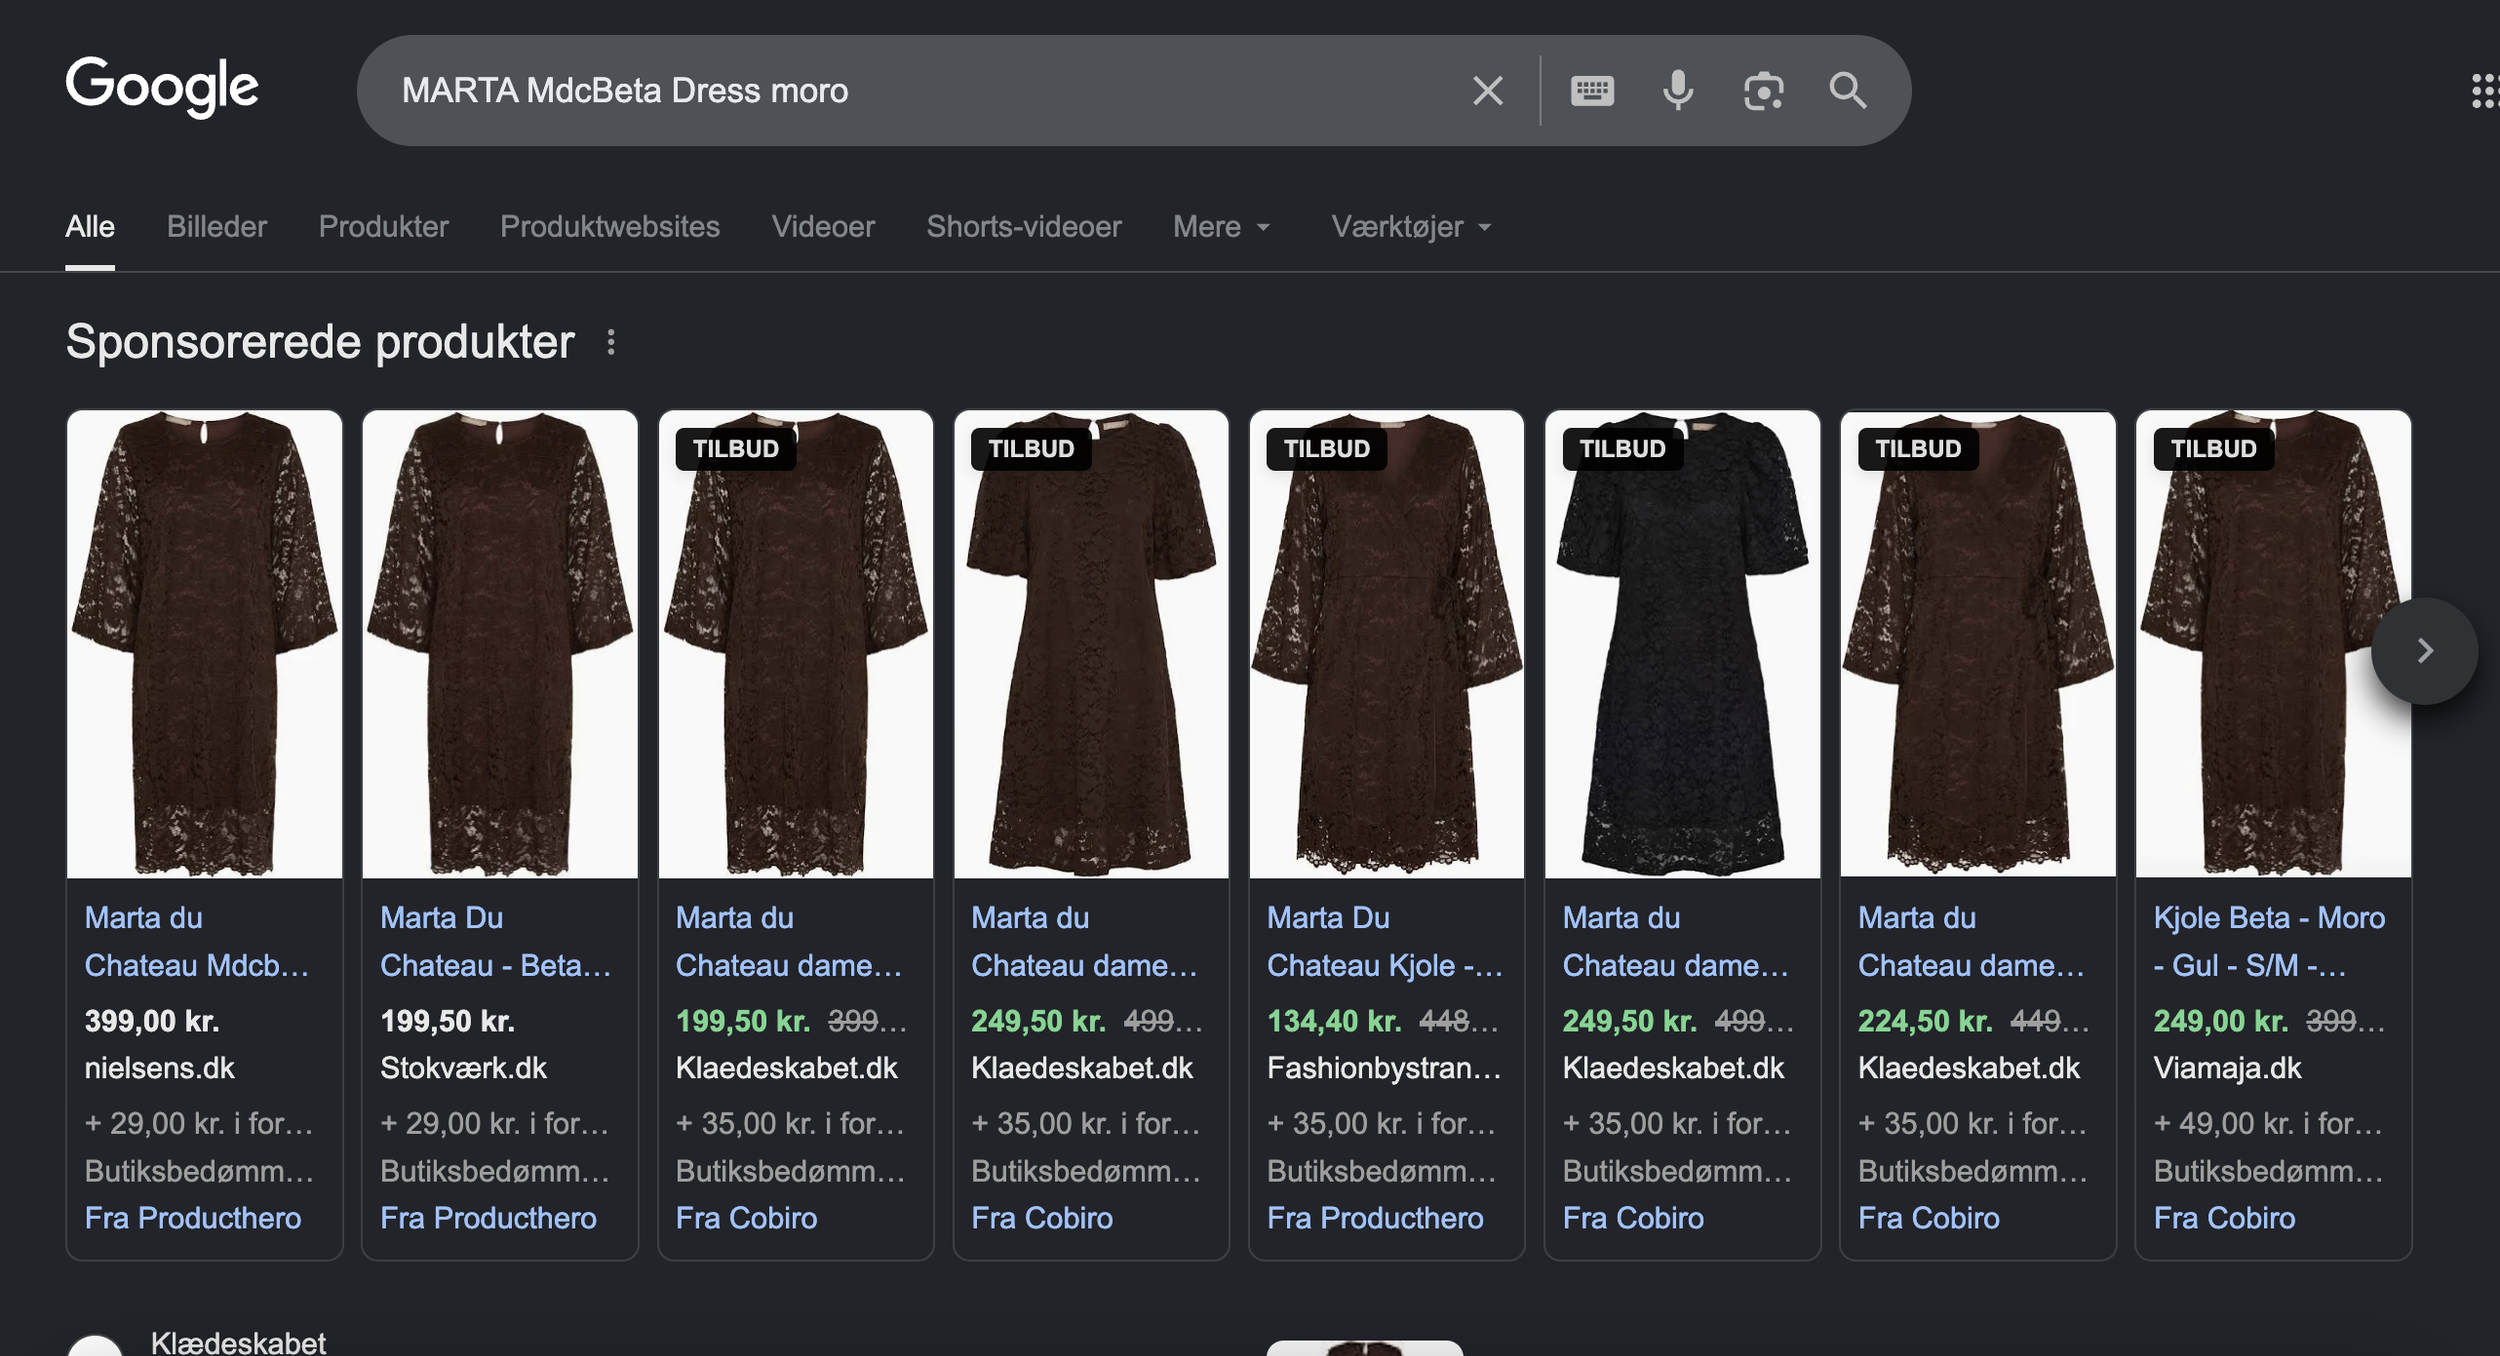Open the Klædeskabet search result
Viewport: 2500px width, 1356px height.
point(238,1342)
